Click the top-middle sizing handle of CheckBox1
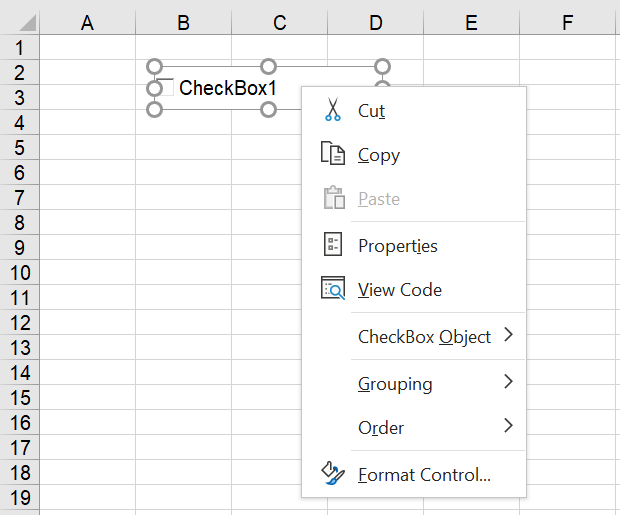 268,66
